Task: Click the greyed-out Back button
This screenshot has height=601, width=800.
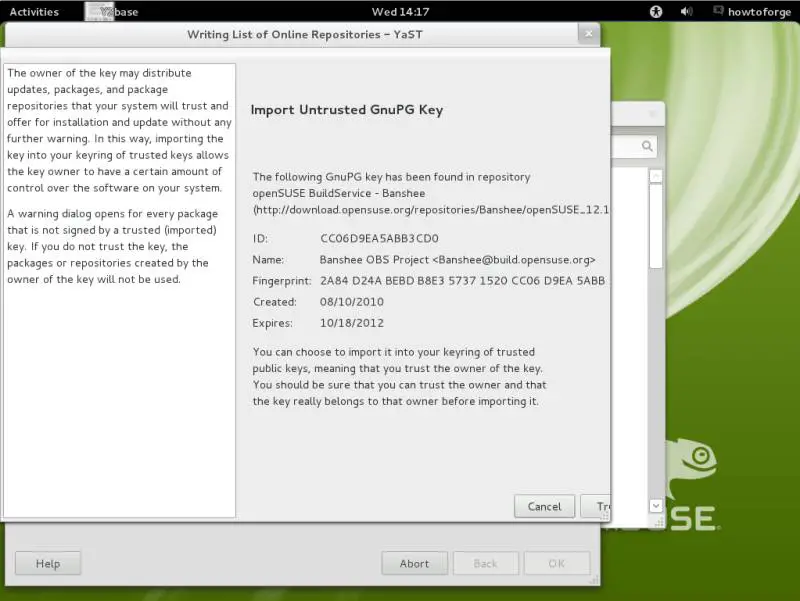Action: (x=485, y=563)
